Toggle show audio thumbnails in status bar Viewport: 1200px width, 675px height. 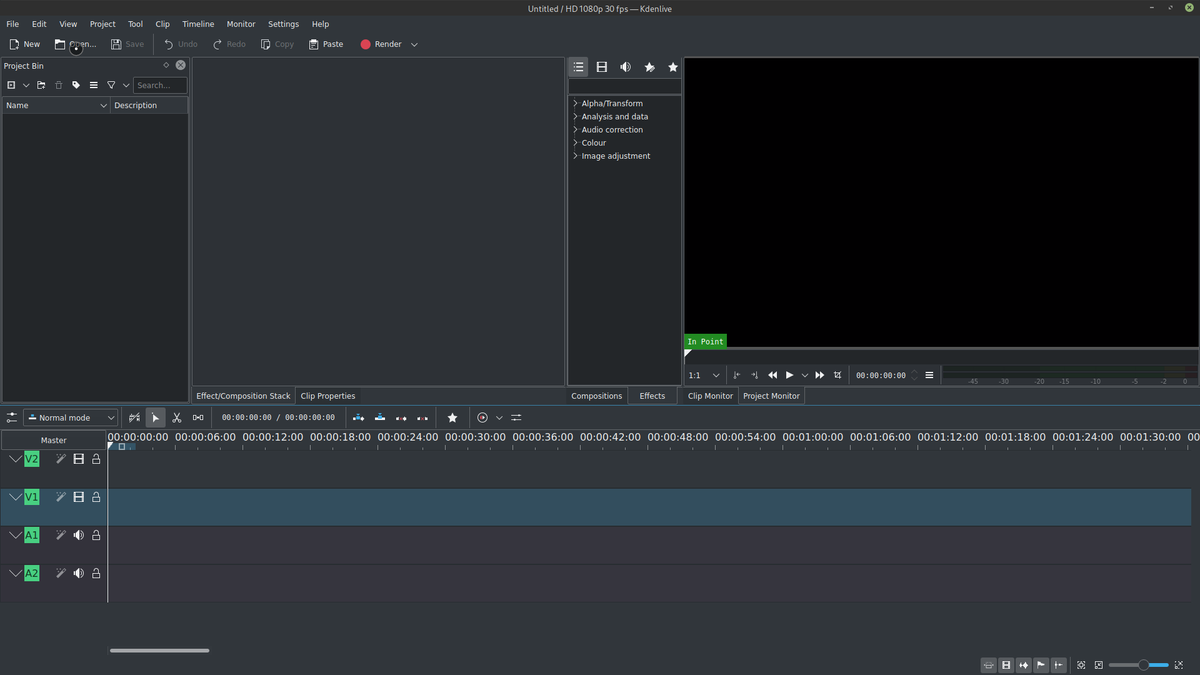[x=1023, y=665]
